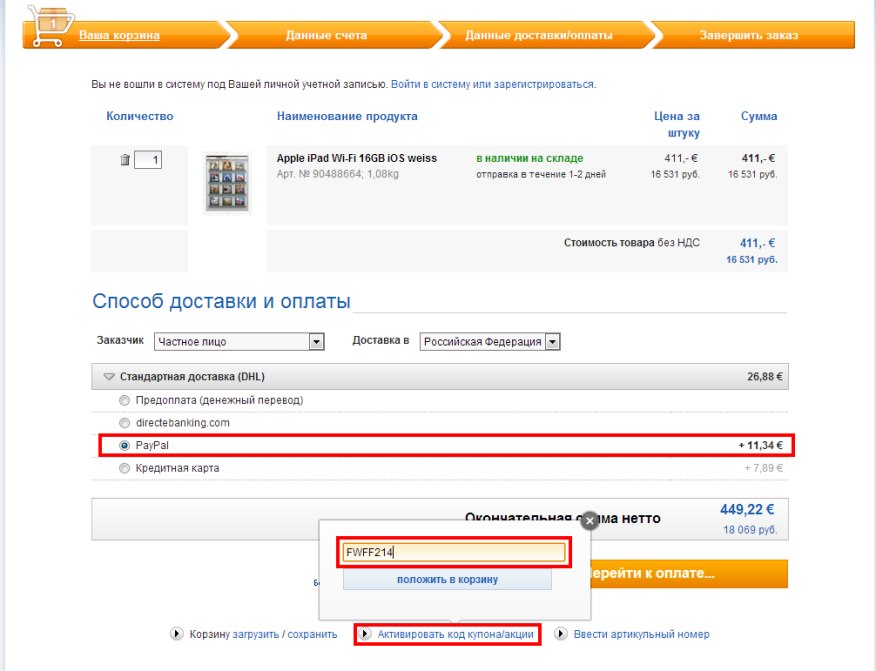876x671 pixels.
Task: Close the coupon code popup
Action: point(589,521)
